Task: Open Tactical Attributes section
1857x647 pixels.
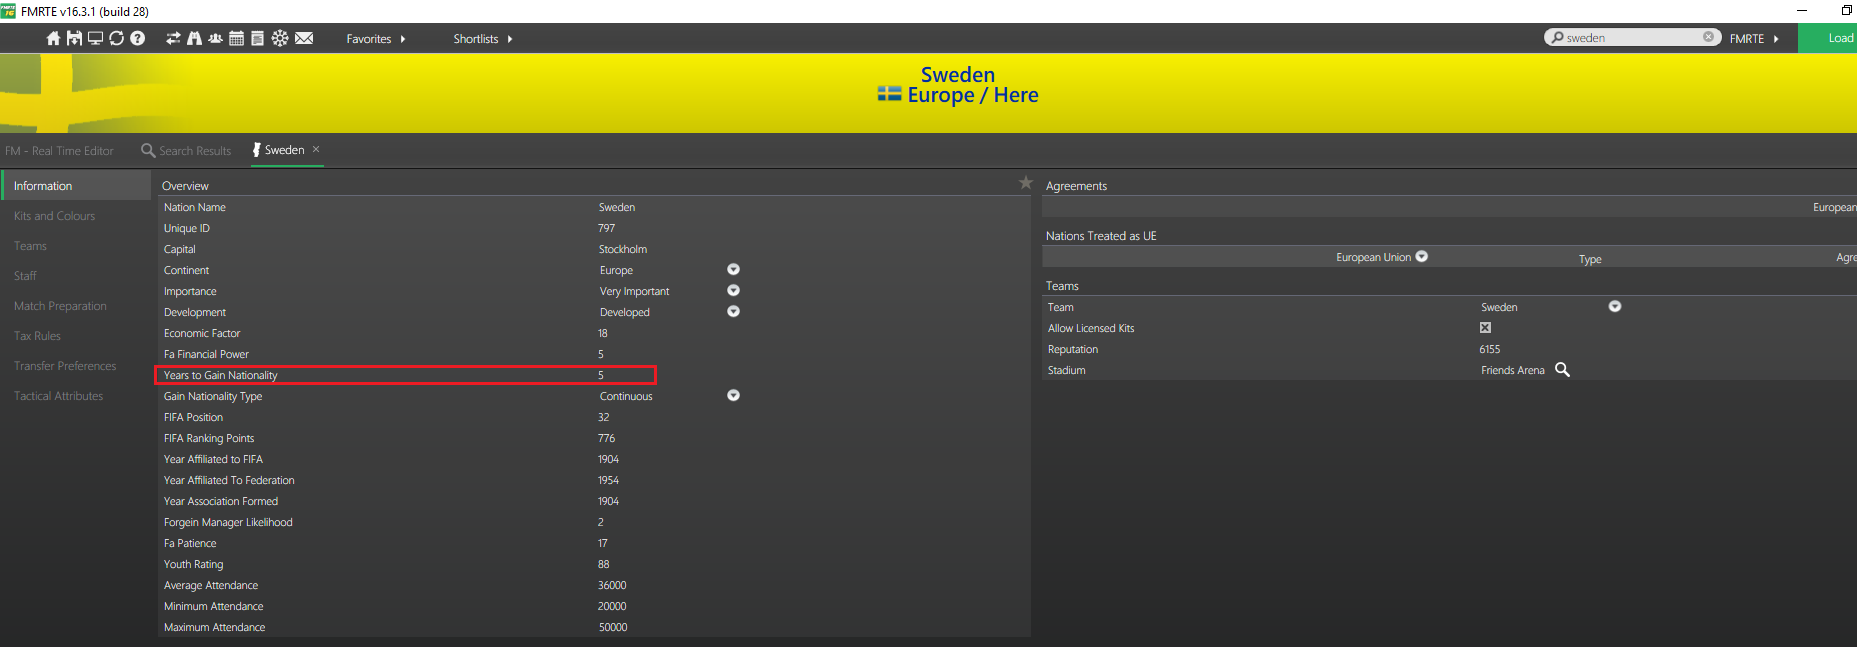Action: (x=58, y=396)
